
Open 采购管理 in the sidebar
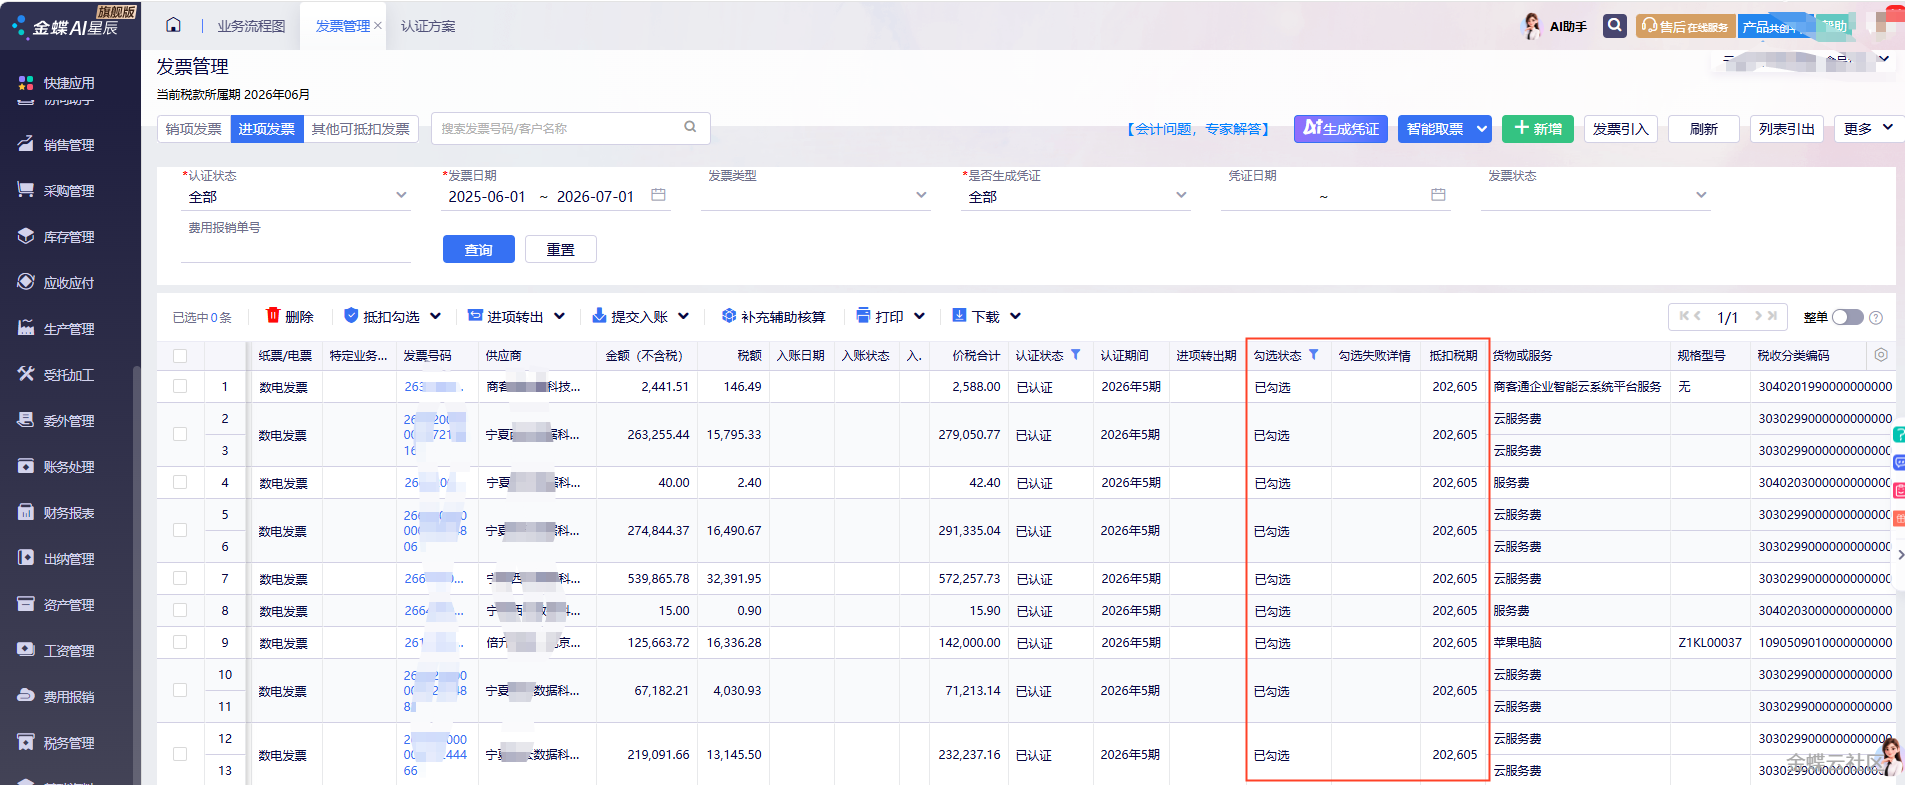click(x=68, y=191)
